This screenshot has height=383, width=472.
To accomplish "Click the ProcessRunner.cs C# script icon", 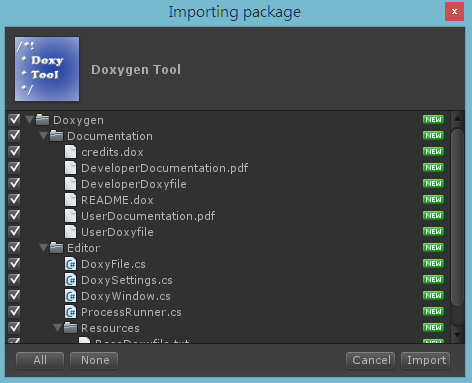I will tap(70, 312).
